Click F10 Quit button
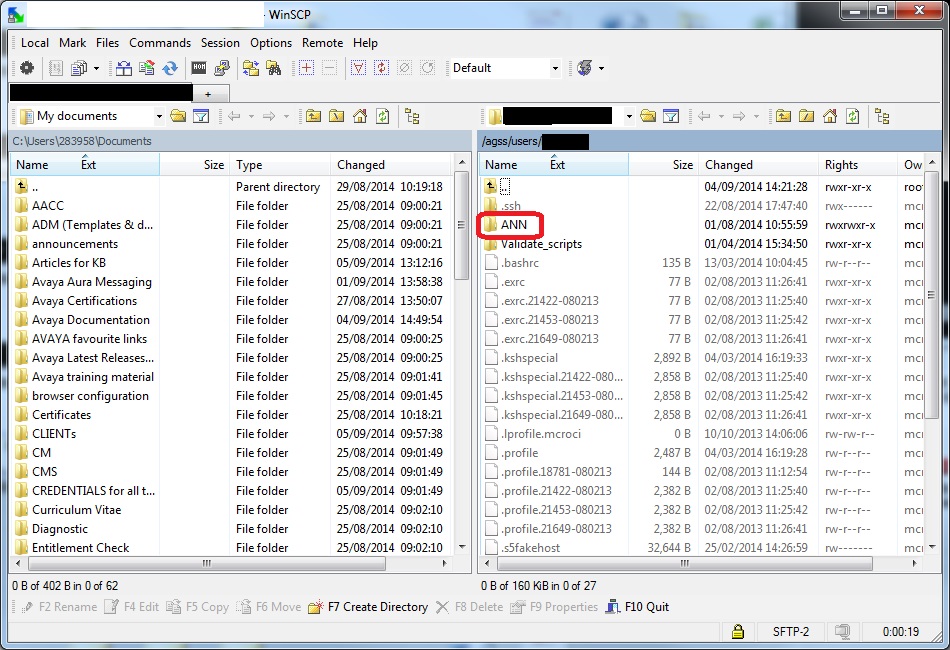This screenshot has height=650, width=950. (637, 607)
